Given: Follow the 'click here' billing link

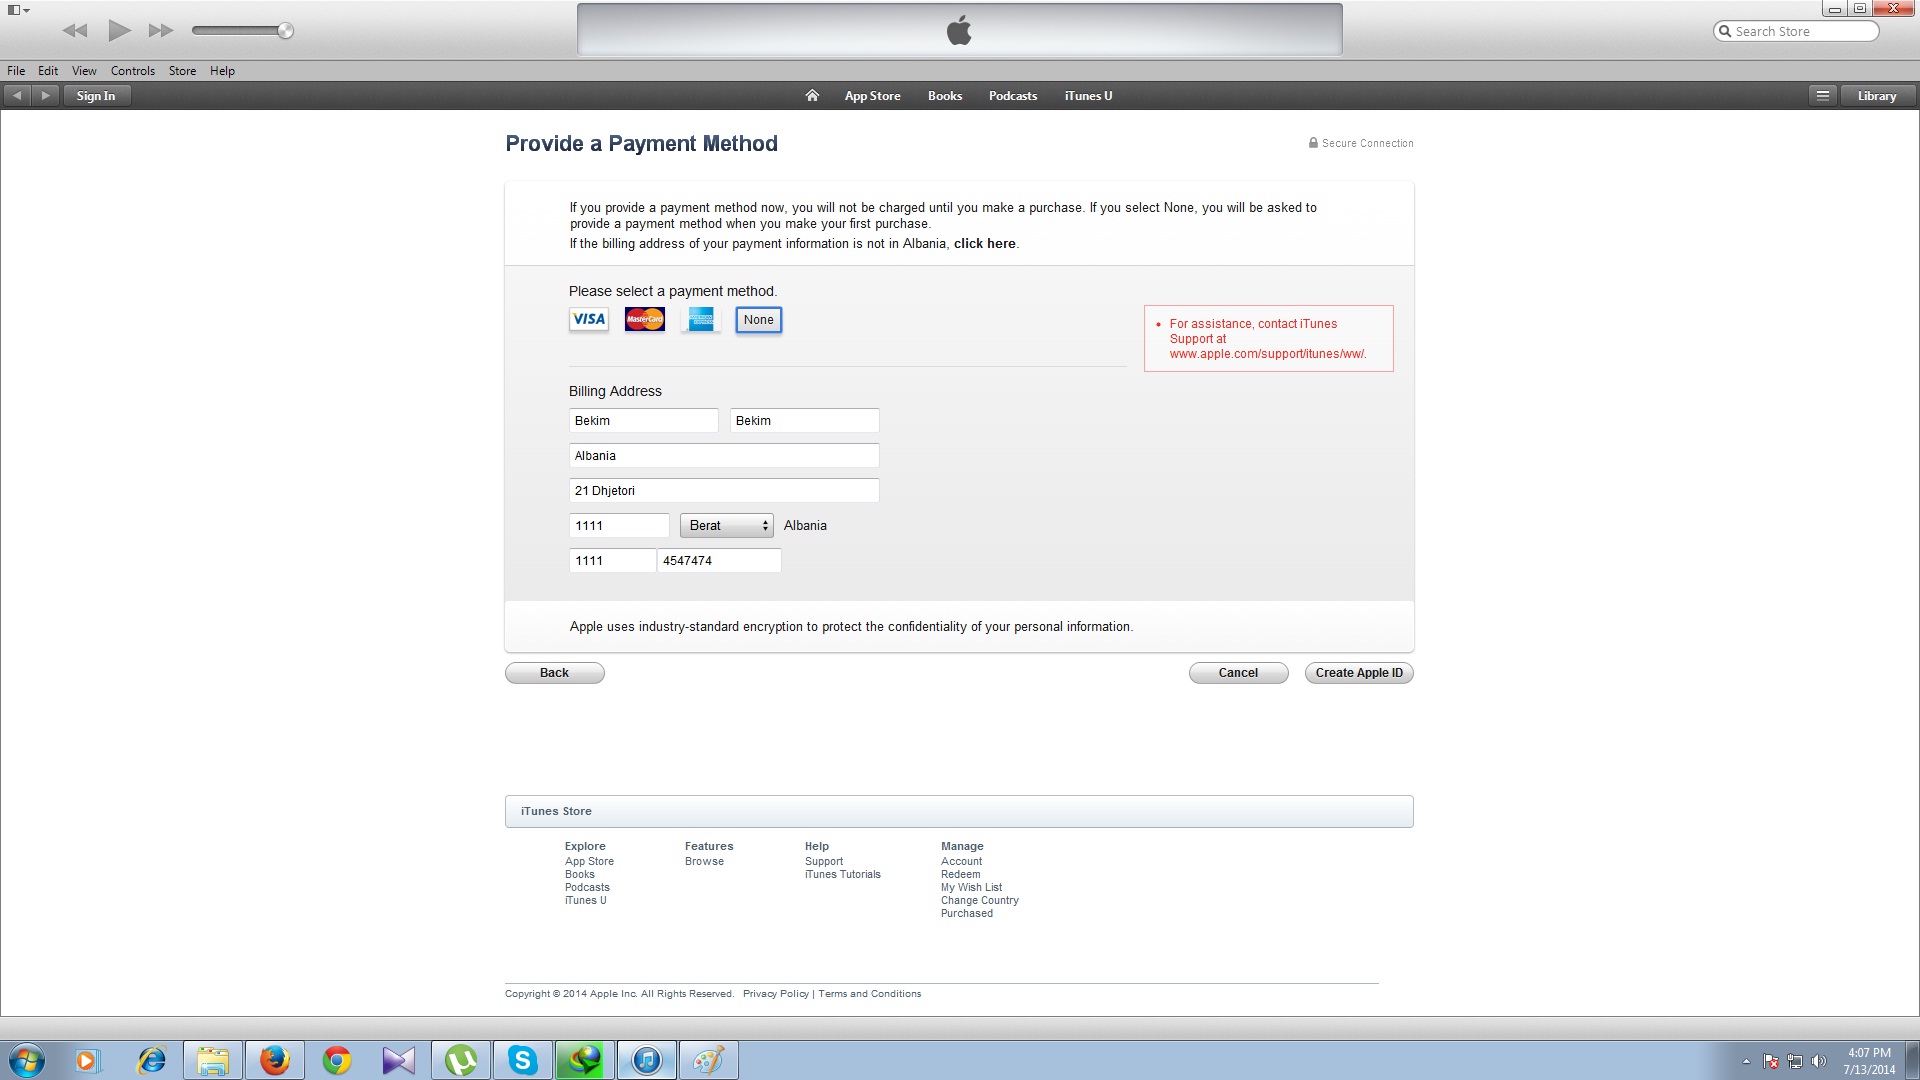Looking at the screenshot, I should [x=984, y=244].
